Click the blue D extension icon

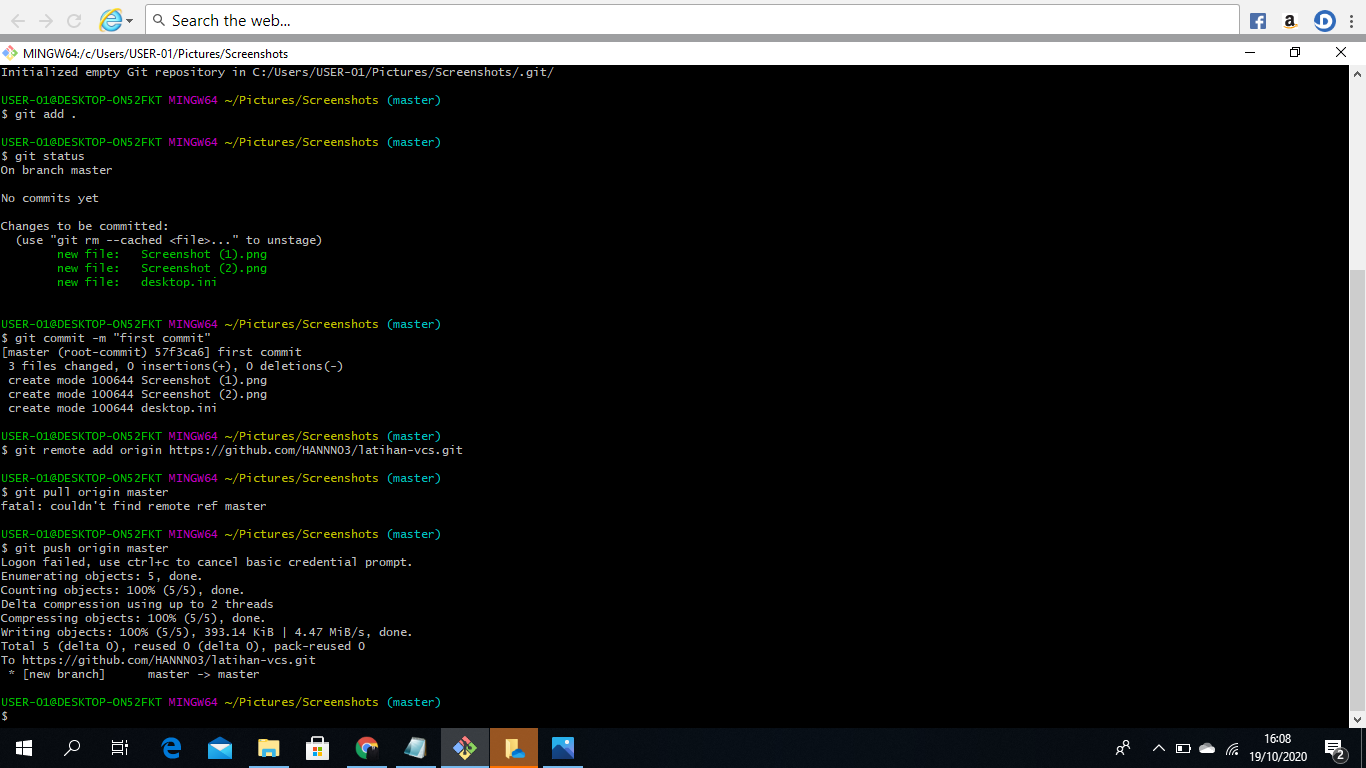(1324, 20)
